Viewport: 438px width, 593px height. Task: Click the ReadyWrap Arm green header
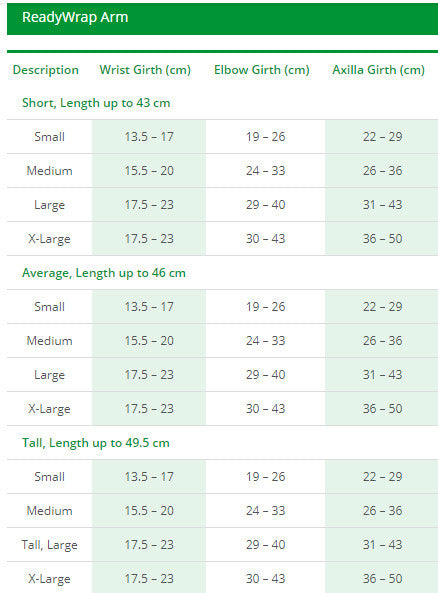click(222, 19)
